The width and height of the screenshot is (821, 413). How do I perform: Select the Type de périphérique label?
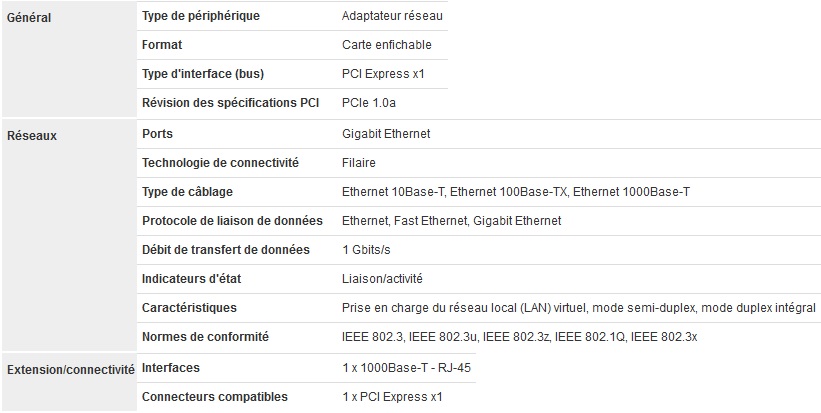pyautogui.click(x=201, y=16)
